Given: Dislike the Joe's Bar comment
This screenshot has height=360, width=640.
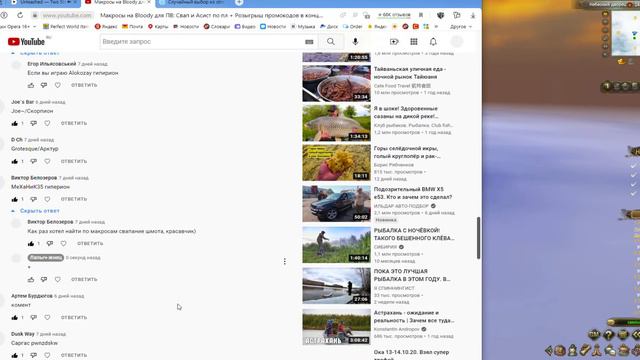Looking at the screenshot, I should (x=33, y=123).
